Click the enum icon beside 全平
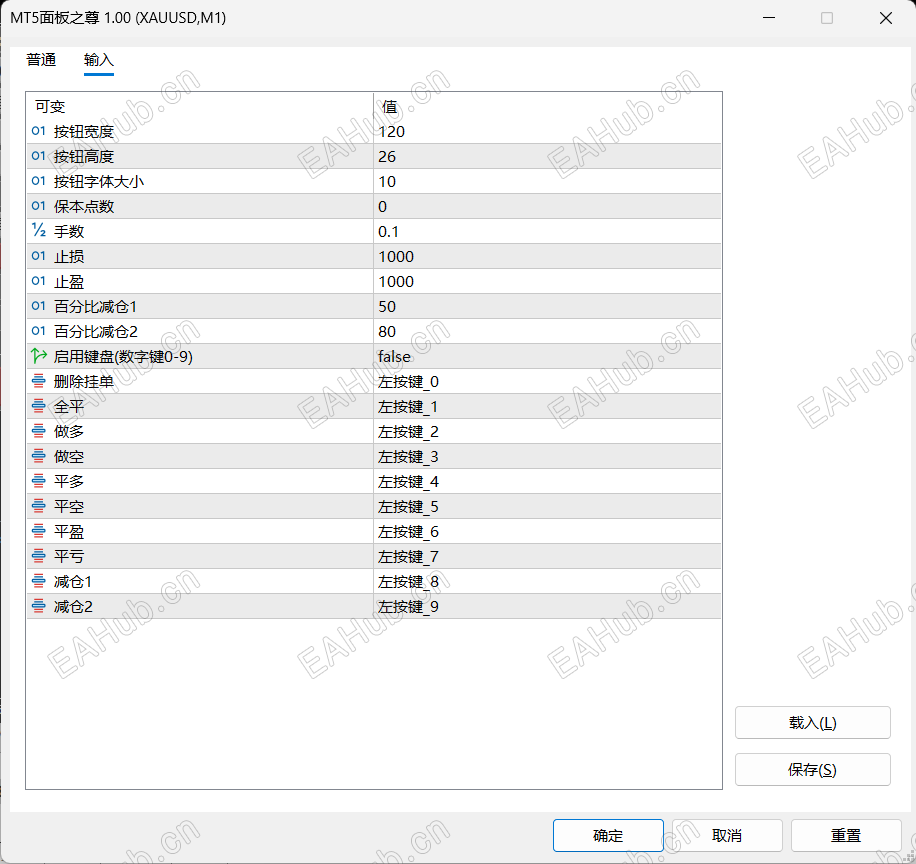The width and height of the screenshot is (916, 864). pyautogui.click(x=39, y=406)
